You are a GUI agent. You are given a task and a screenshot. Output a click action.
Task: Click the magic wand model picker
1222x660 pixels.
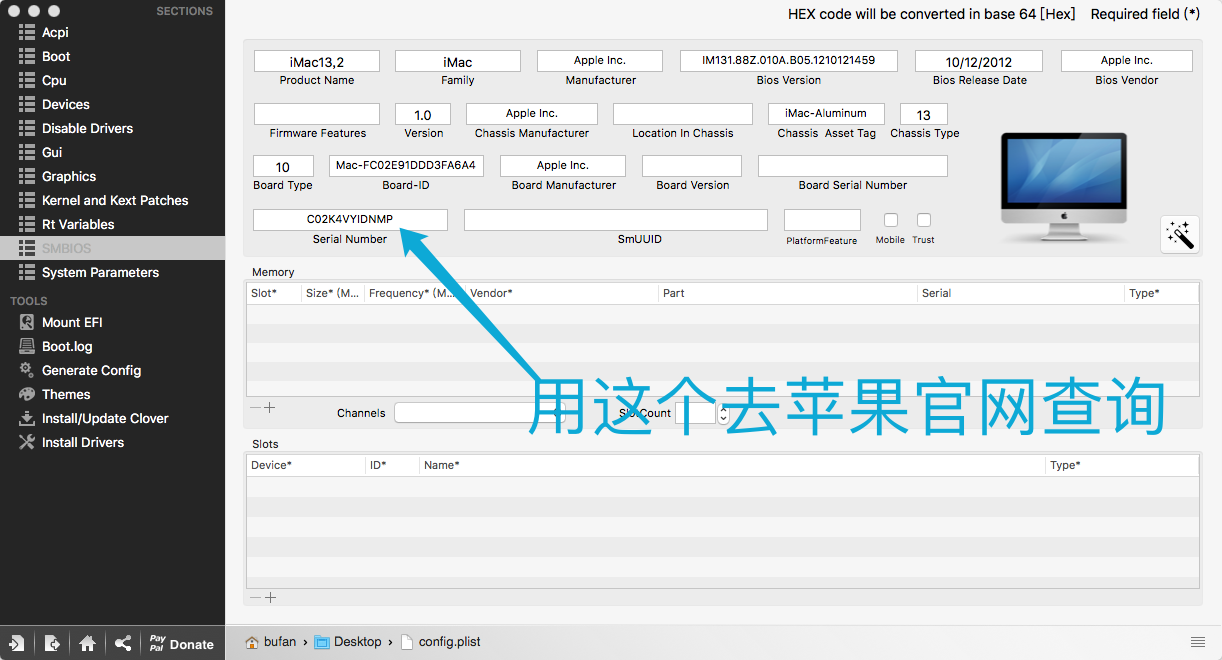tap(1180, 234)
